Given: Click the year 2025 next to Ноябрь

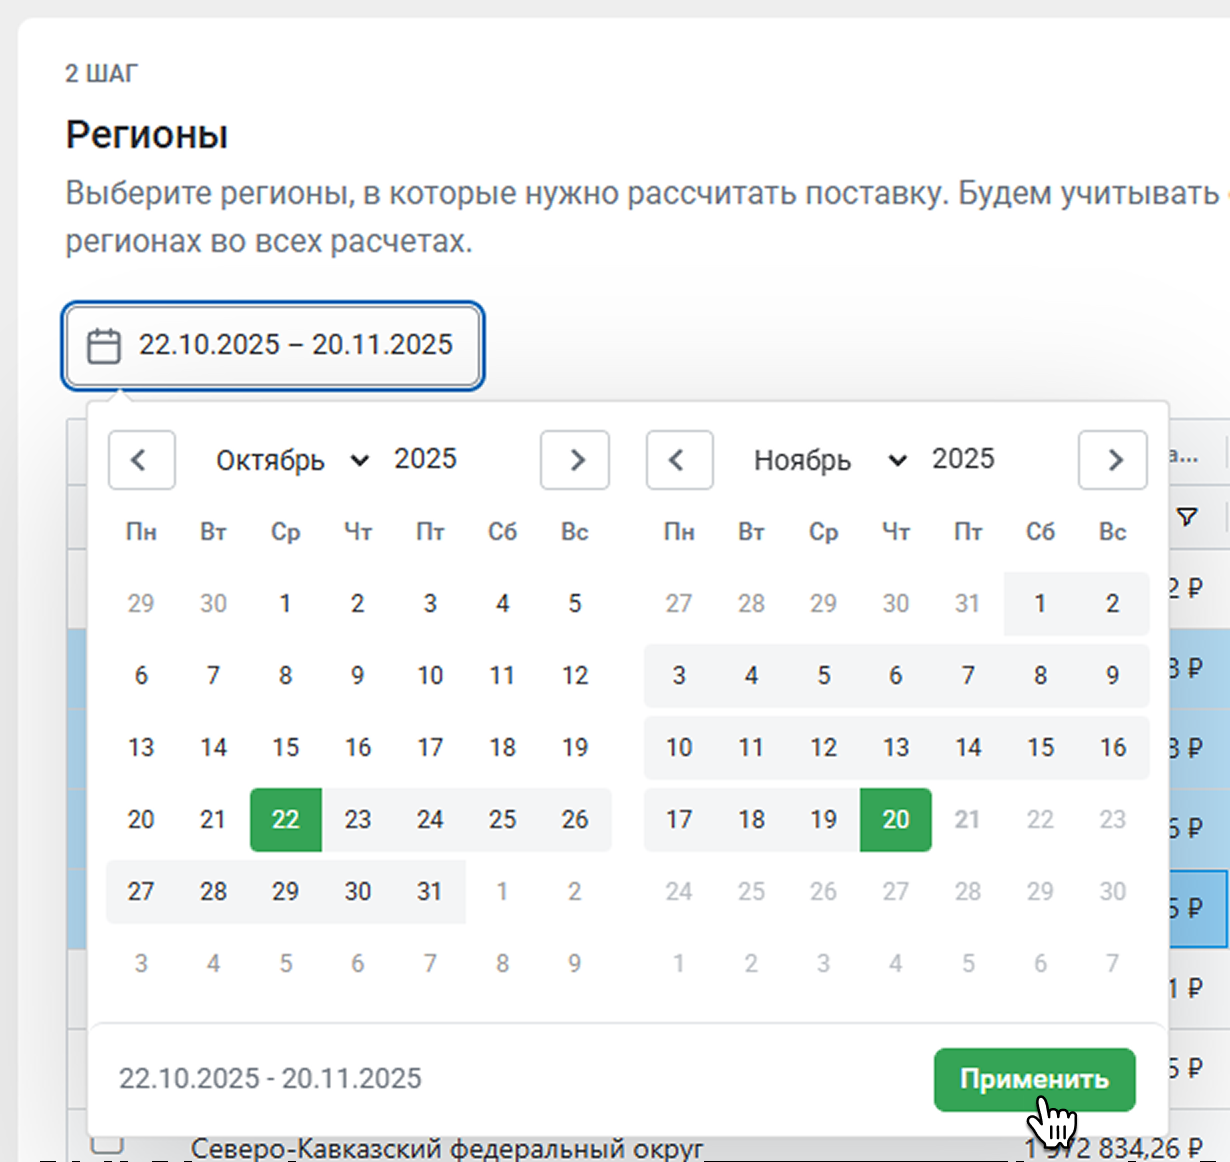Looking at the screenshot, I should tap(963, 459).
